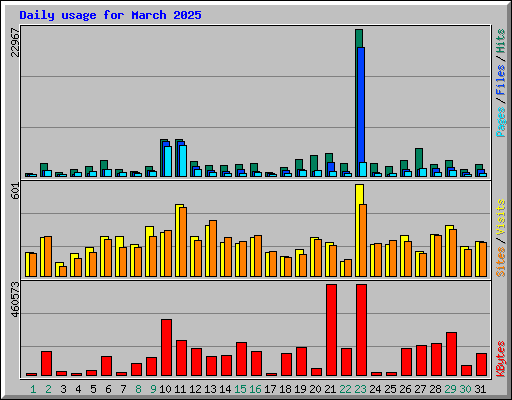The image size is (512, 400).
Task: Click the 460573 y-axis maximum value
Action: [15, 299]
